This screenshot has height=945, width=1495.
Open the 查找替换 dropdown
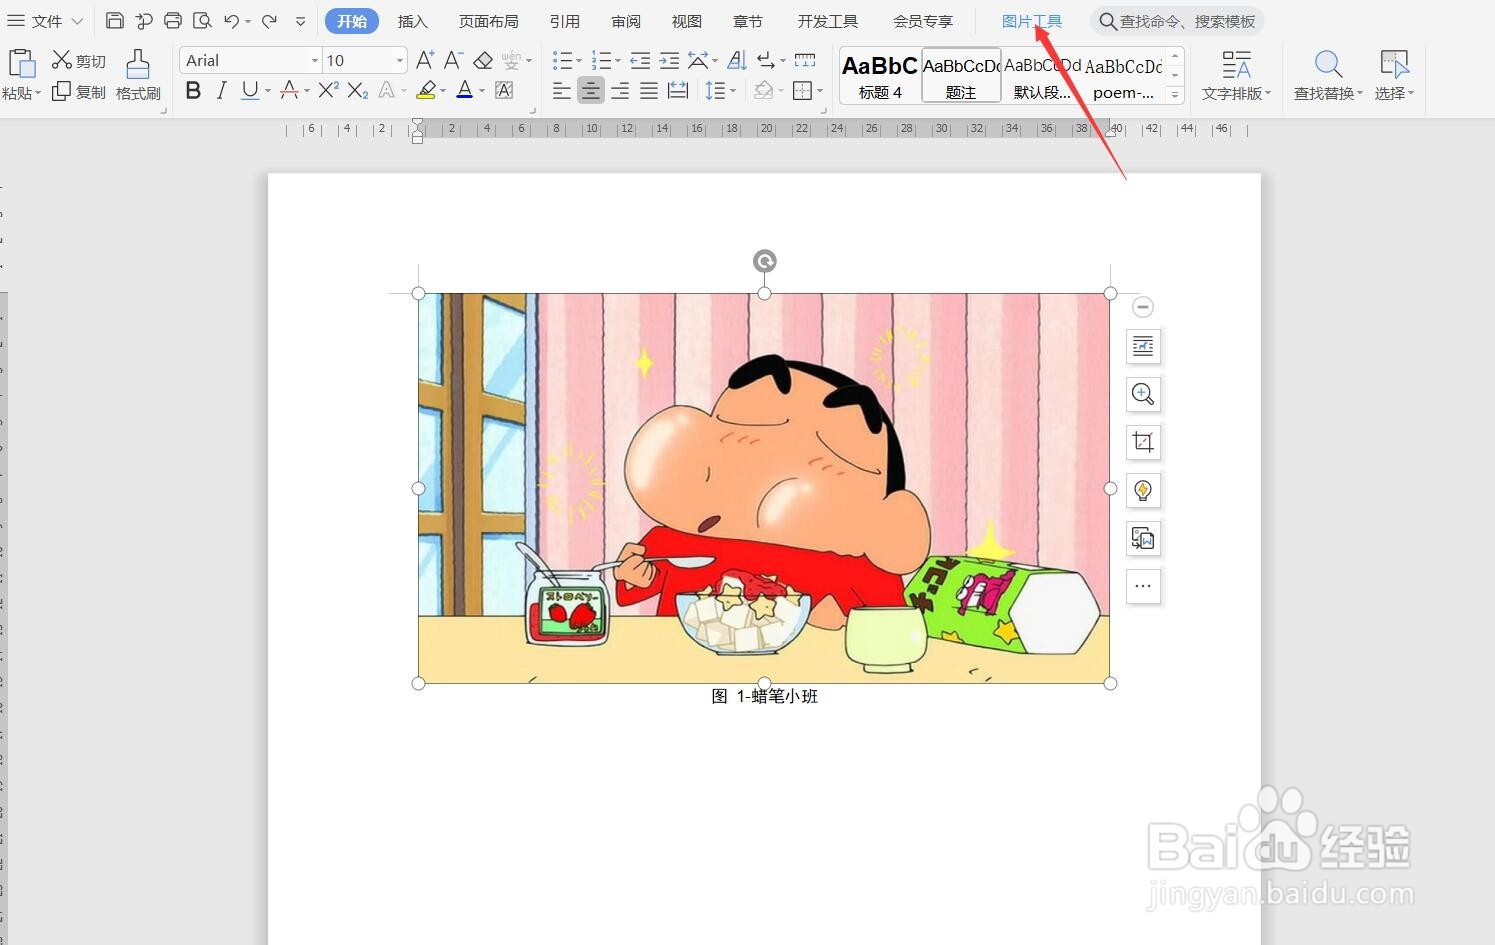1328,77
